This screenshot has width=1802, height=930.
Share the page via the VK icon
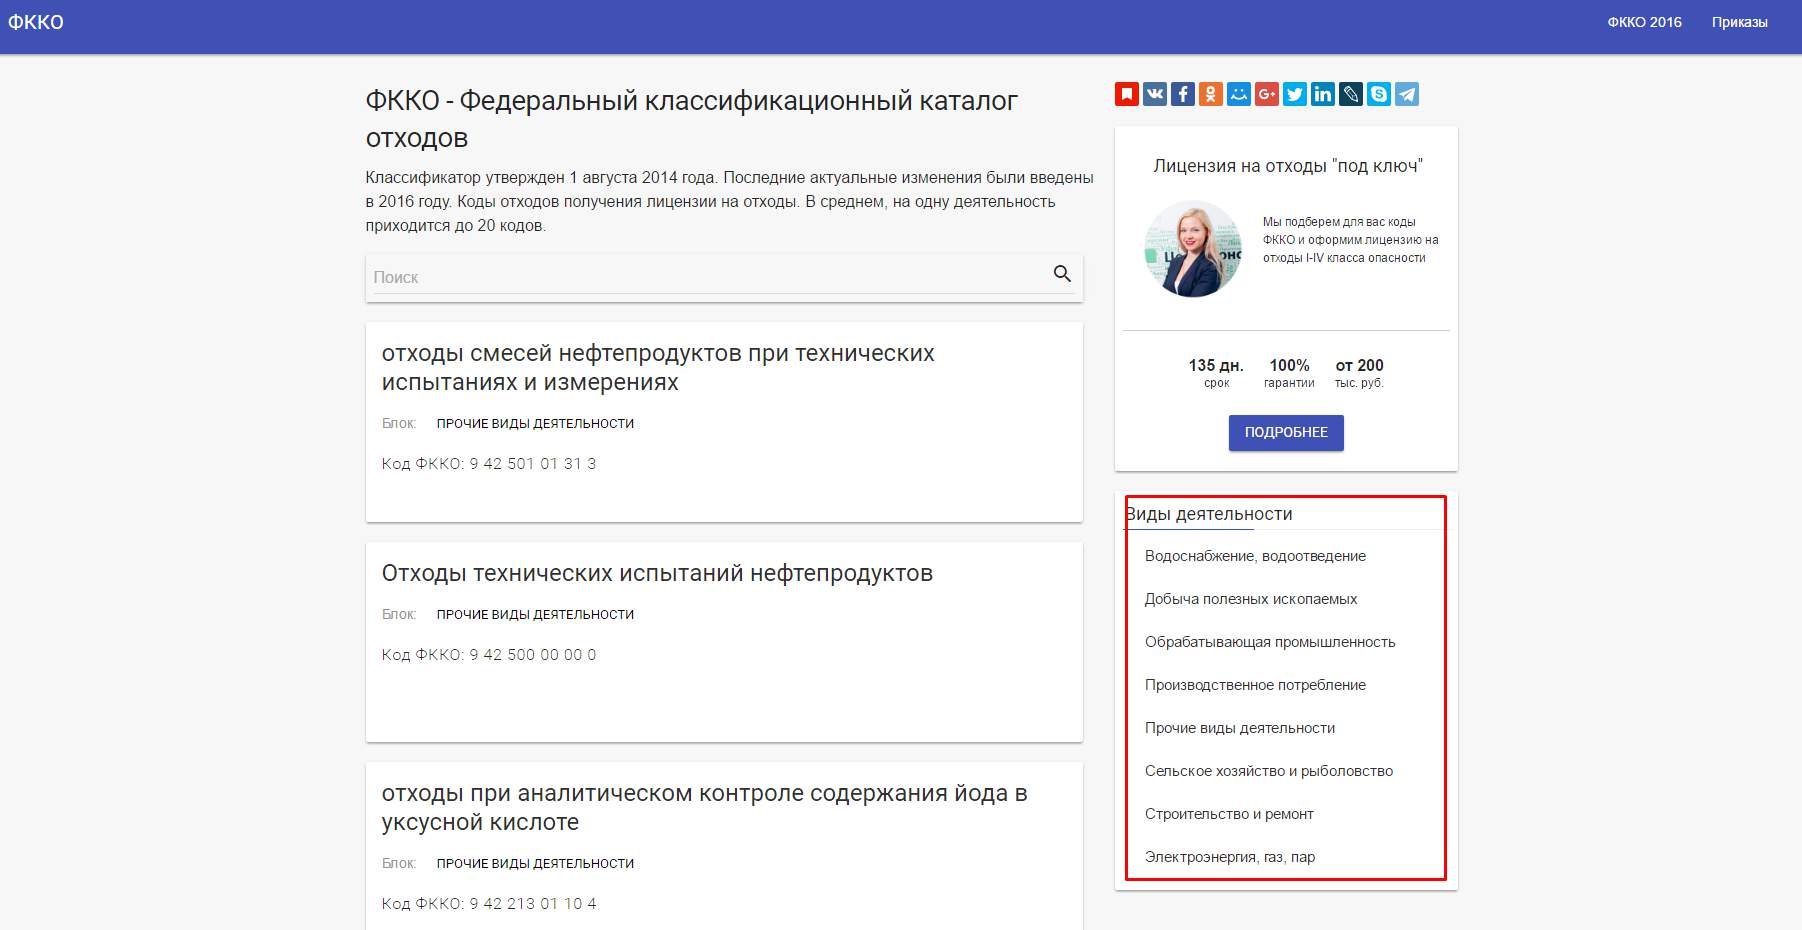(x=1155, y=93)
